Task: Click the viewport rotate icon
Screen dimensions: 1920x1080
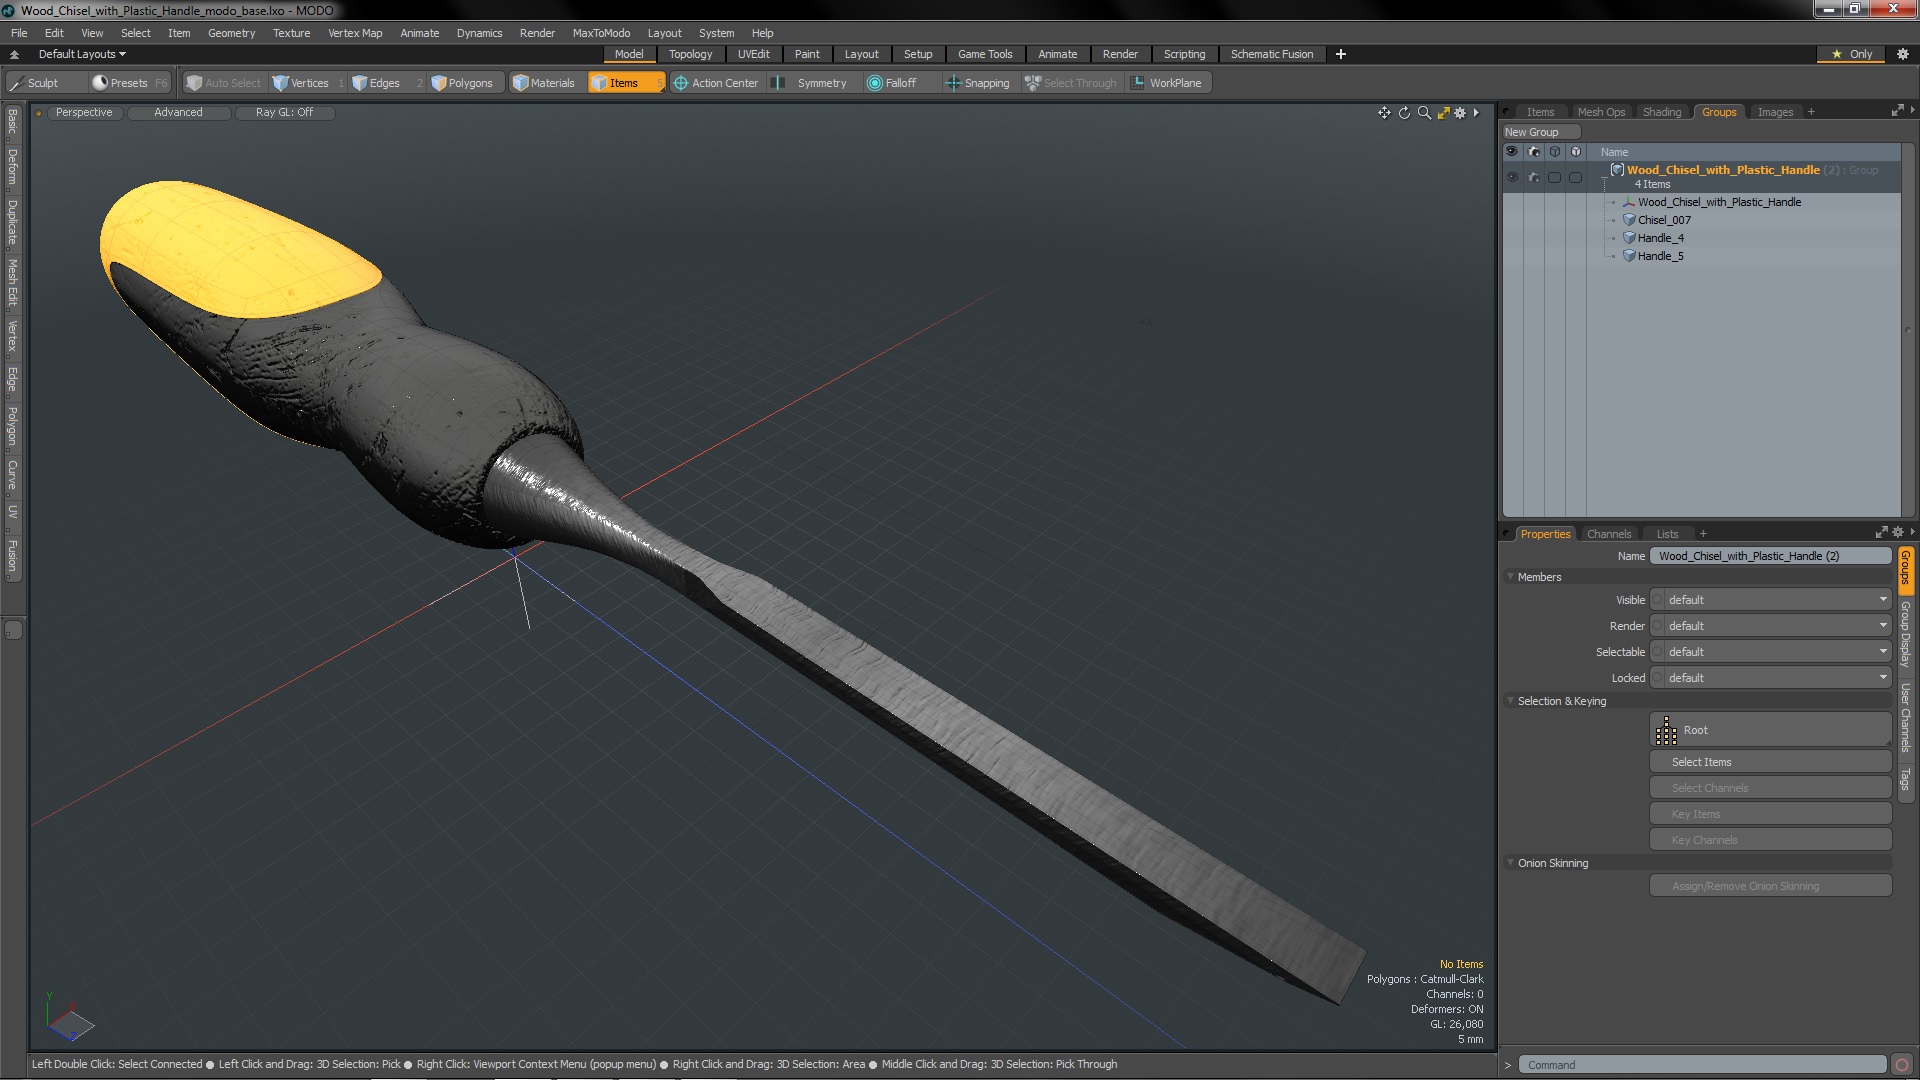Action: click(x=1404, y=113)
